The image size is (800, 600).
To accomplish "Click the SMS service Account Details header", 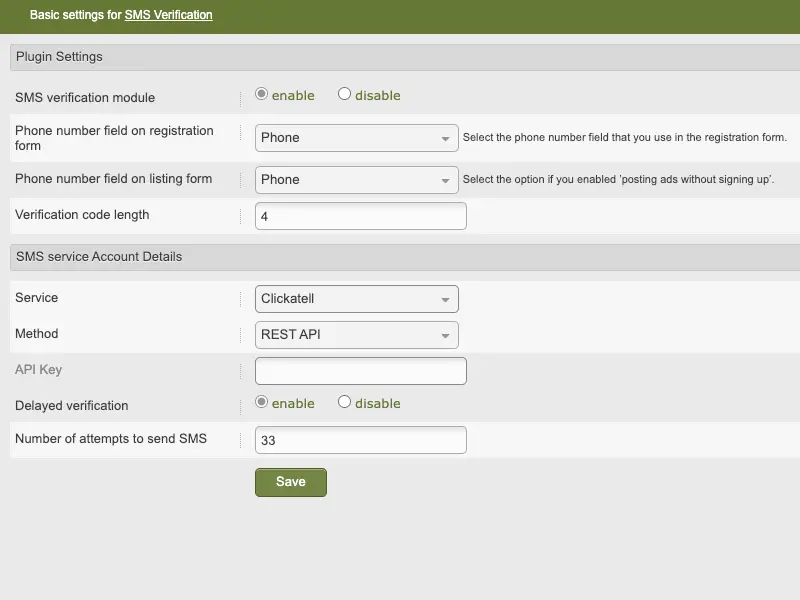I will 99,257.
